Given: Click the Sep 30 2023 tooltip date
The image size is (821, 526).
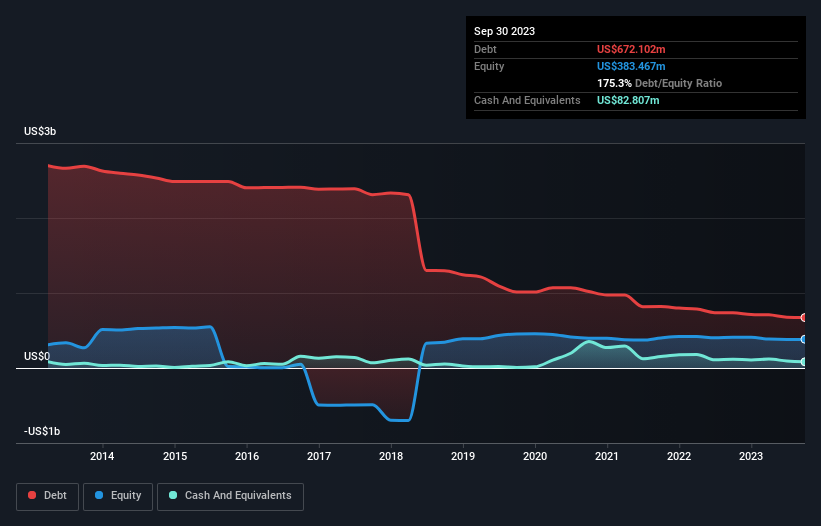Looking at the screenshot, I should [504, 31].
